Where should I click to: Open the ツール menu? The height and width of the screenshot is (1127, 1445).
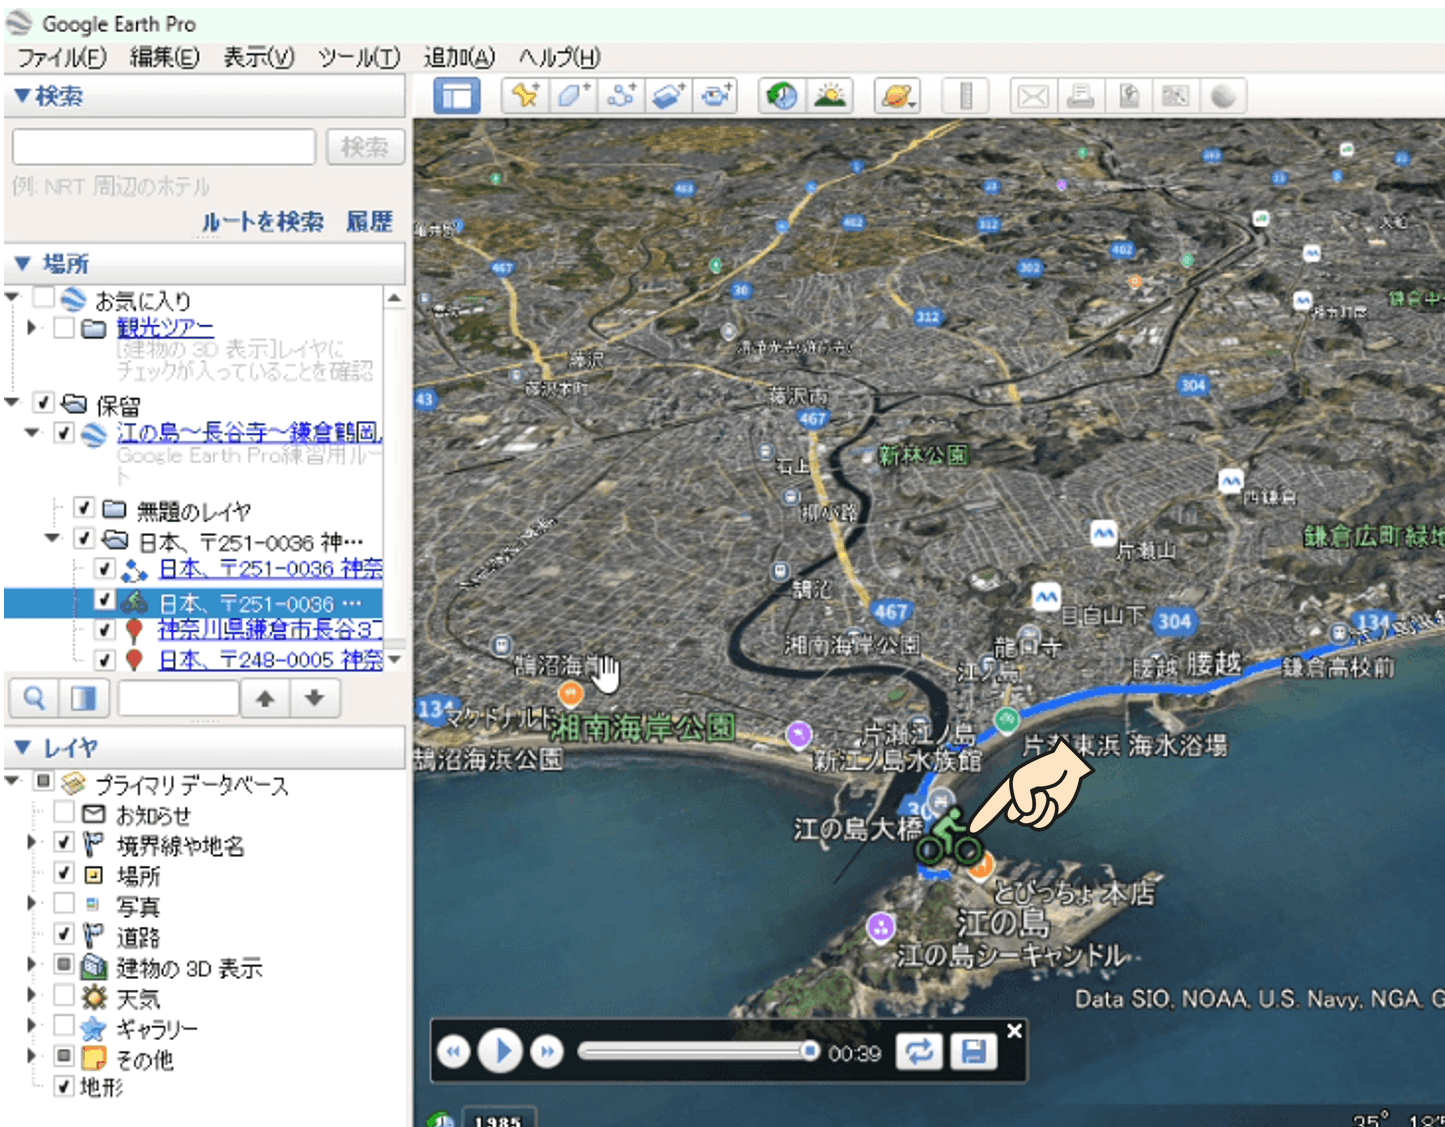click(358, 58)
